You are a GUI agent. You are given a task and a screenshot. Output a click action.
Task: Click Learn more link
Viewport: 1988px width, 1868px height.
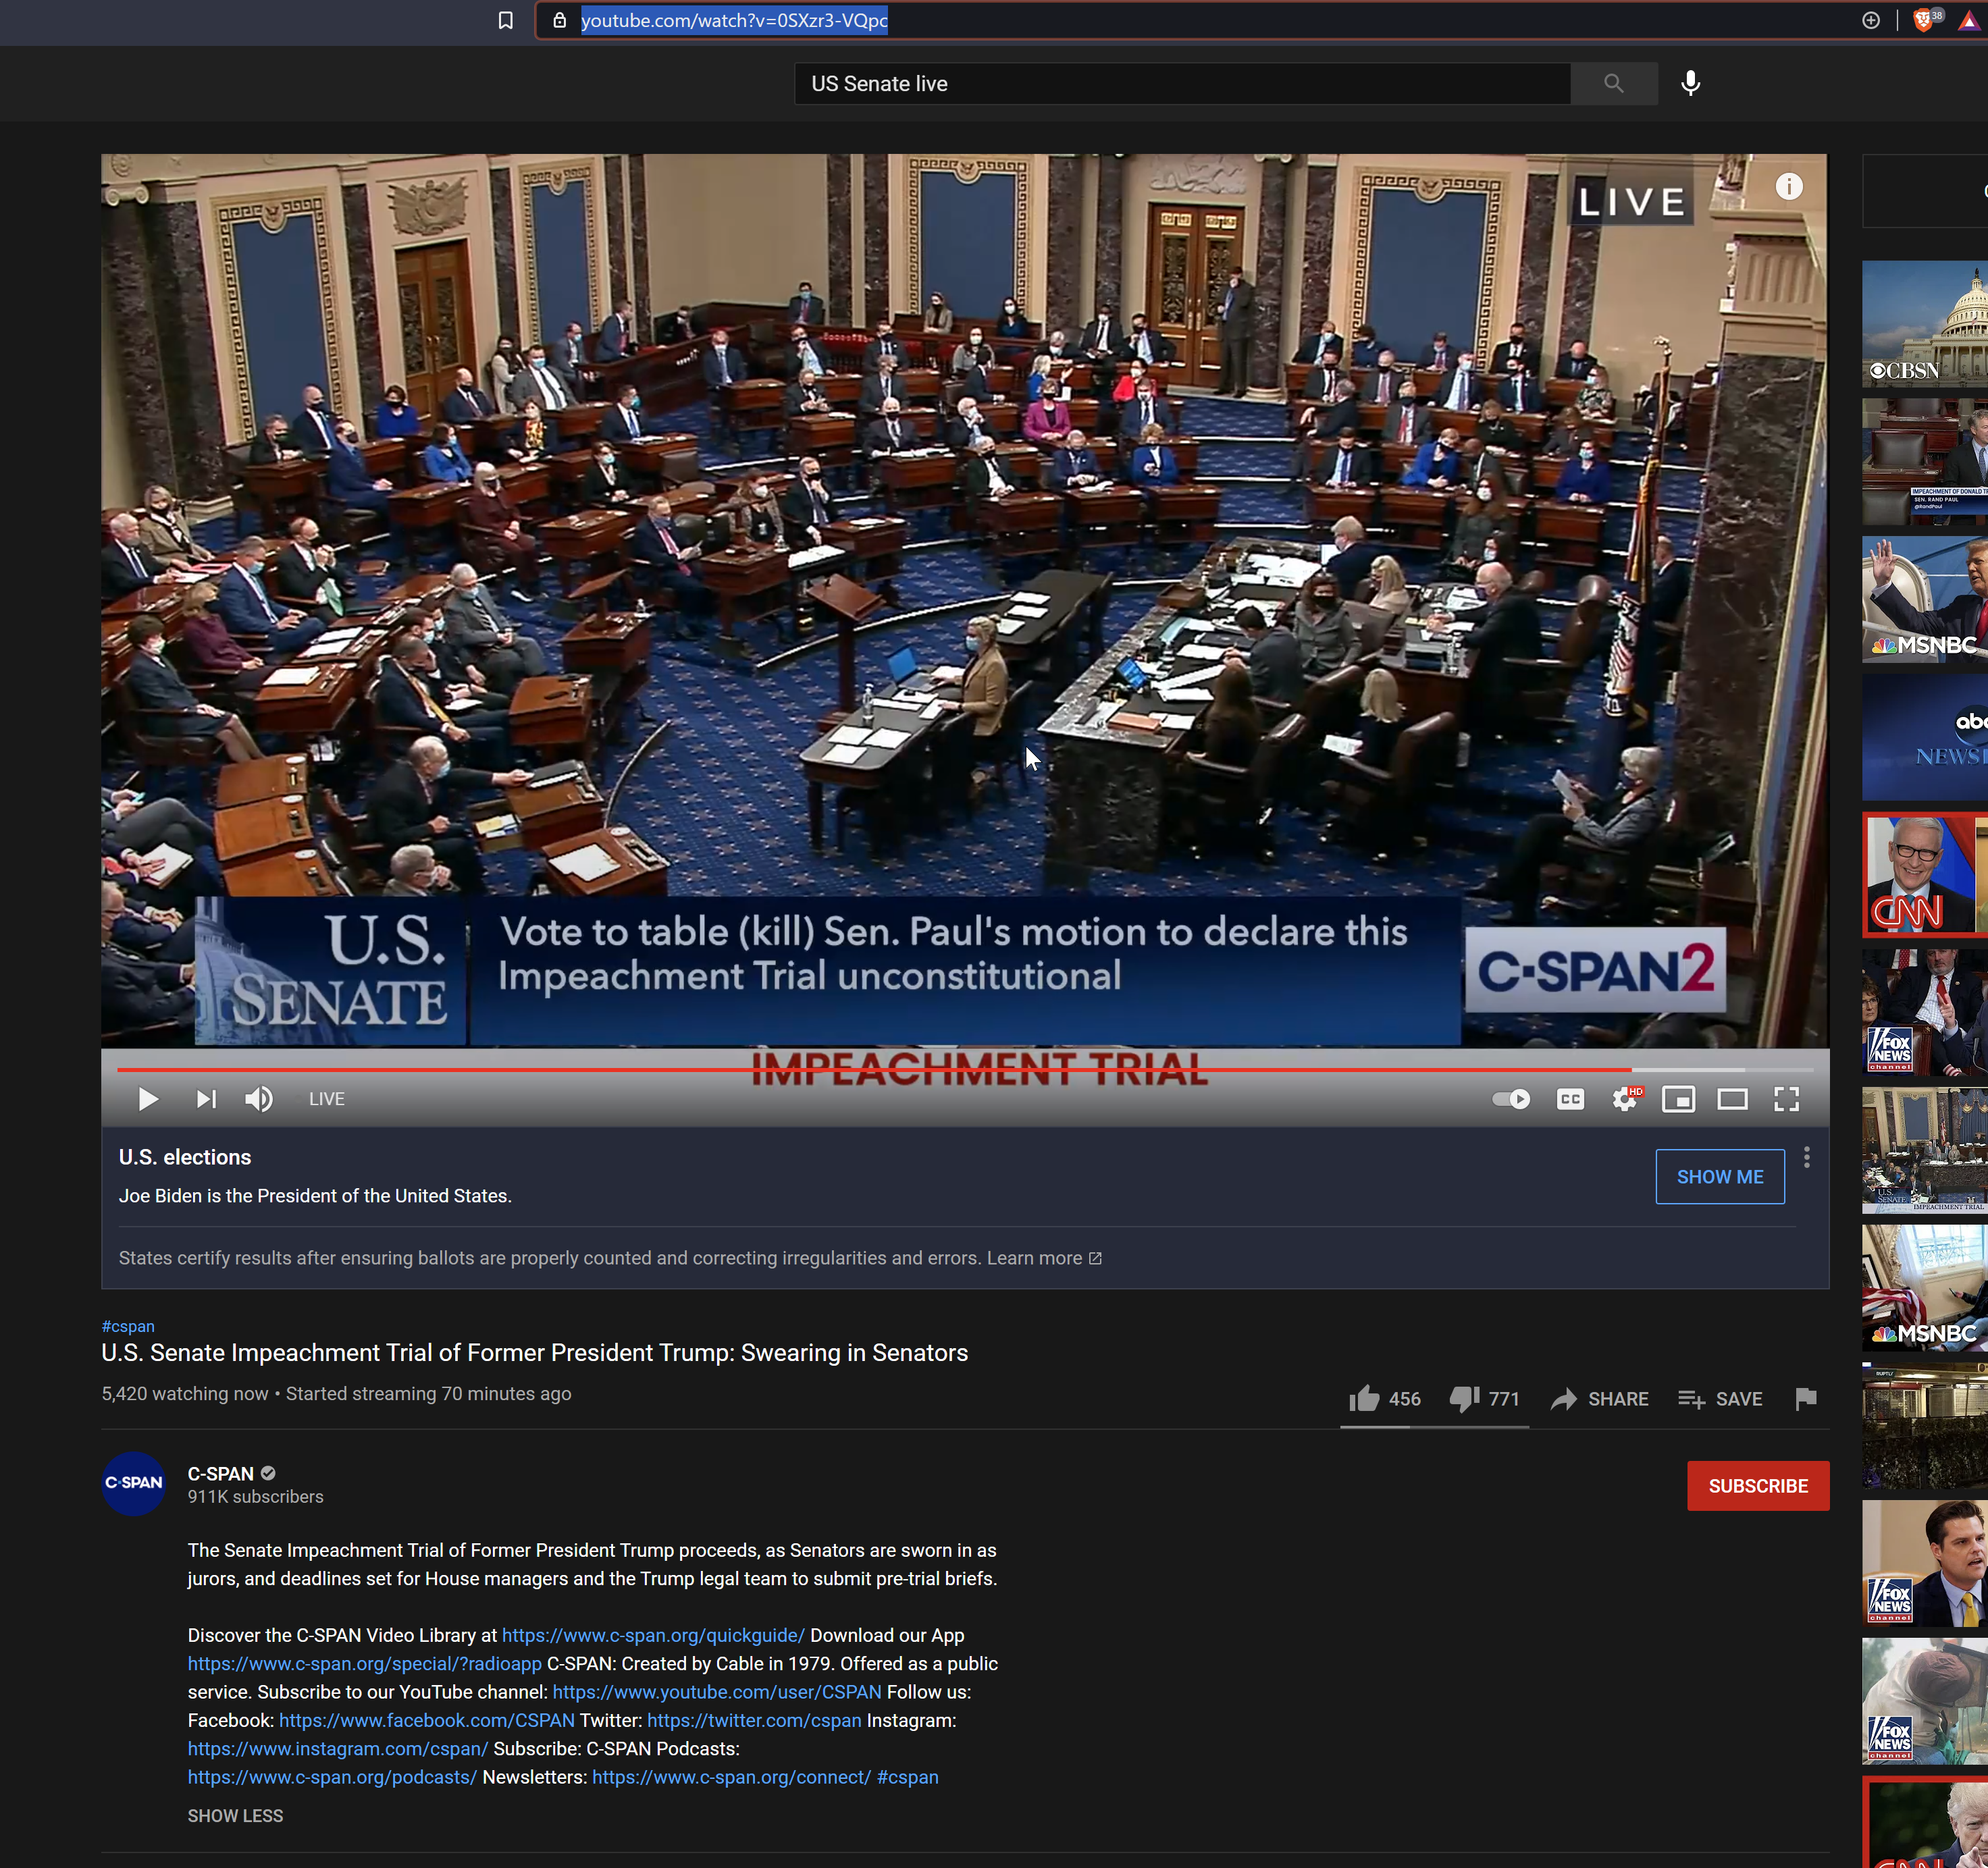point(1044,1258)
